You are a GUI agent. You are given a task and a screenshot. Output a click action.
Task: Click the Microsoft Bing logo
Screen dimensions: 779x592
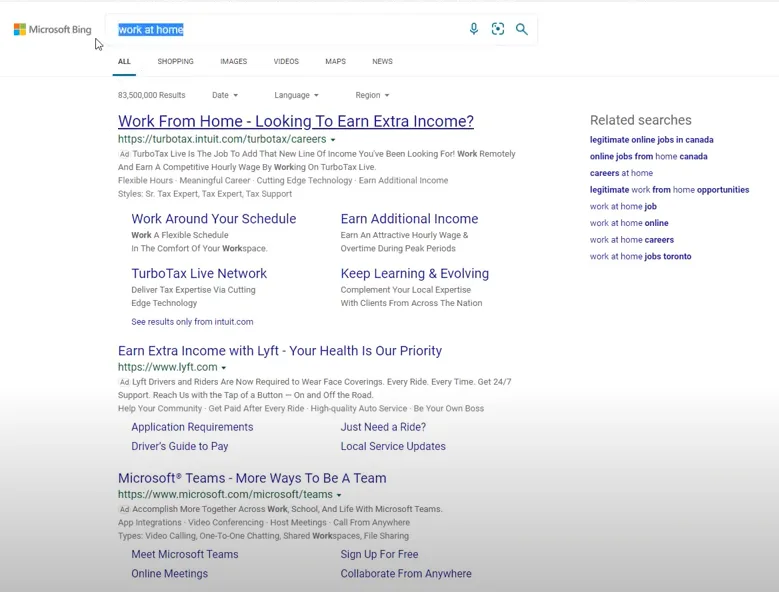pos(53,29)
